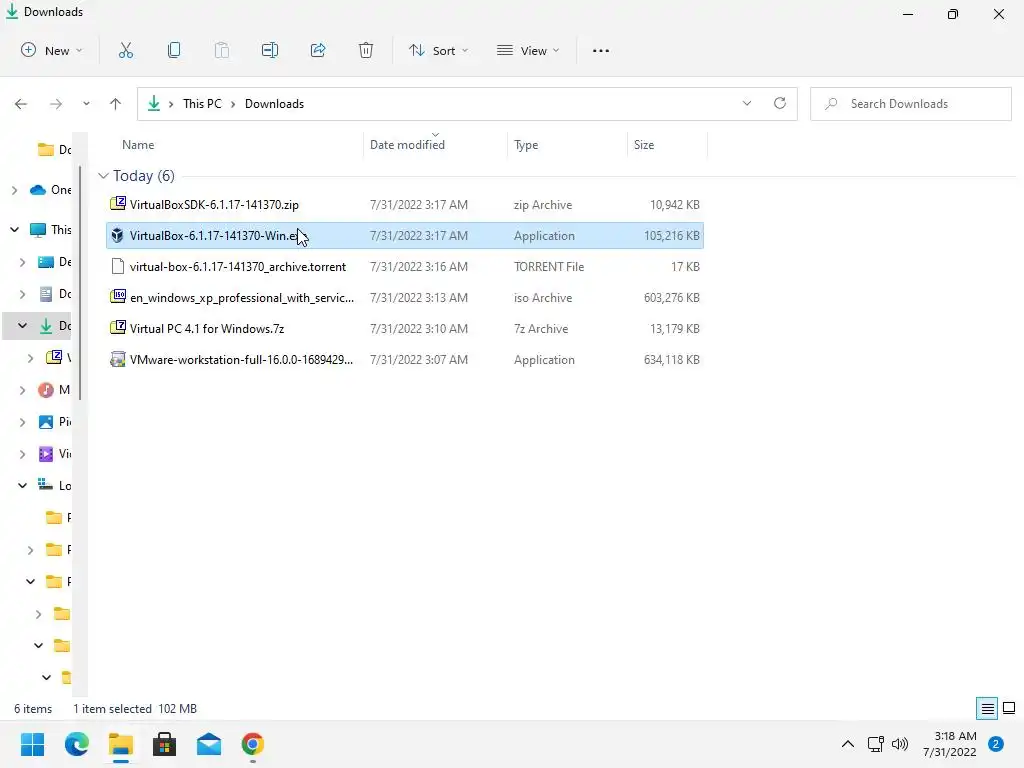The height and width of the screenshot is (768, 1024).
Task: Click the Windows XP iso file icon
Action: point(118,297)
